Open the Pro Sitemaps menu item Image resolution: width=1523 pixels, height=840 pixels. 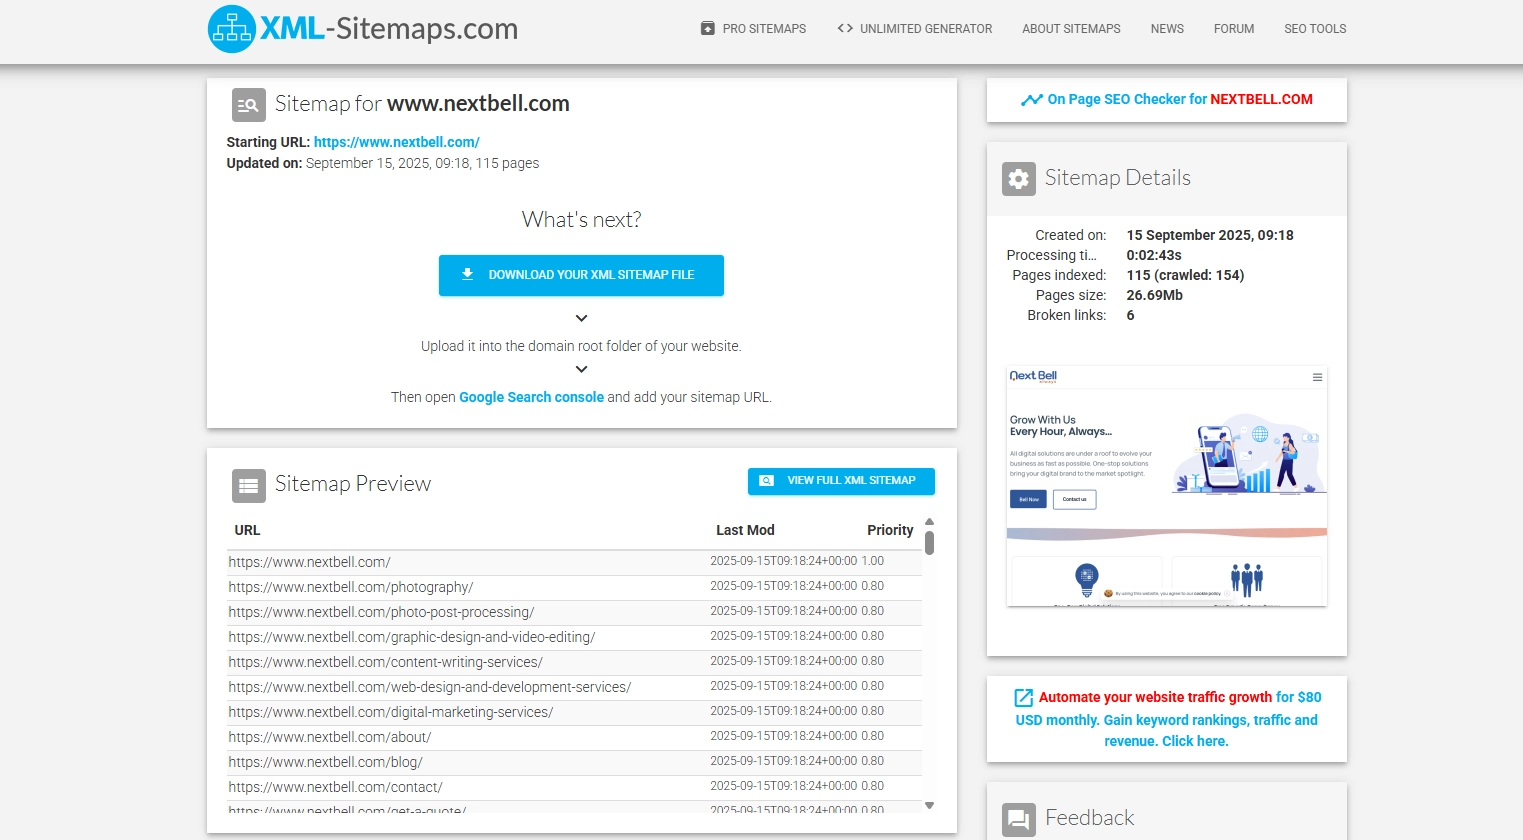tap(753, 29)
